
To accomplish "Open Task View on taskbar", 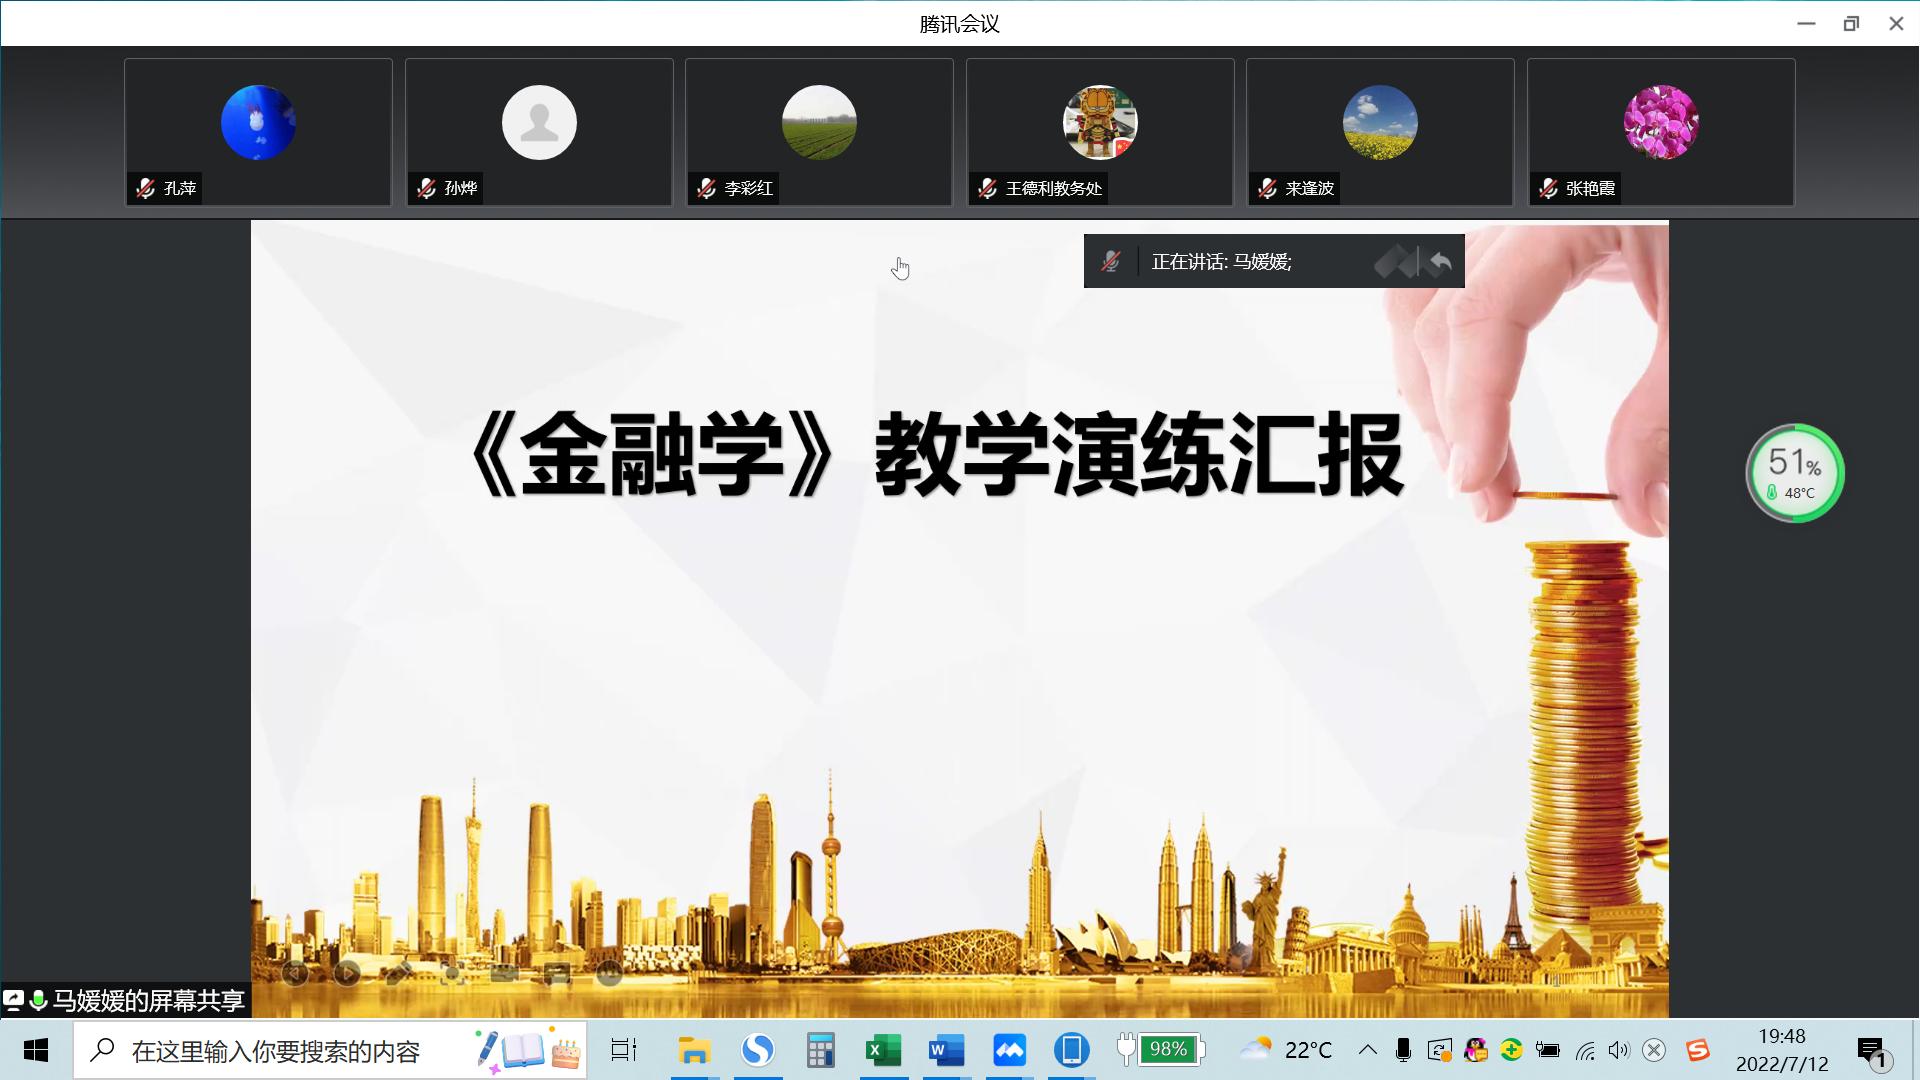I will click(624, 1050).
